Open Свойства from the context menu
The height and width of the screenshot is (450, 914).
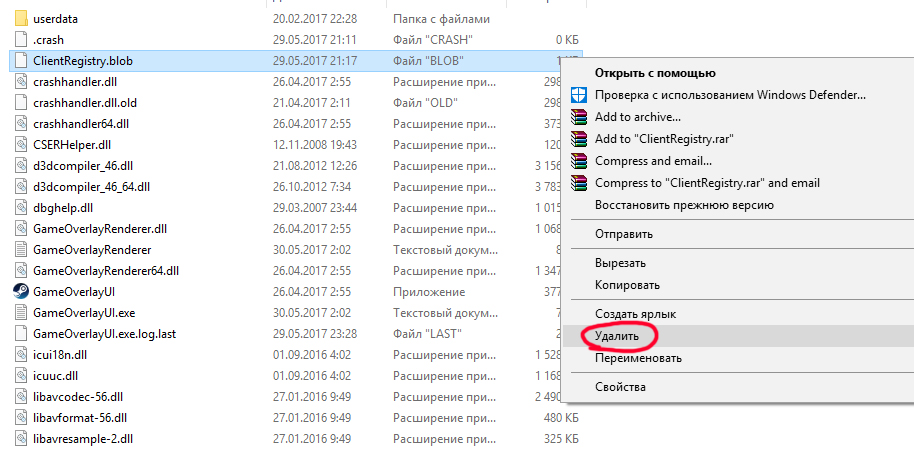coord(620,387)
